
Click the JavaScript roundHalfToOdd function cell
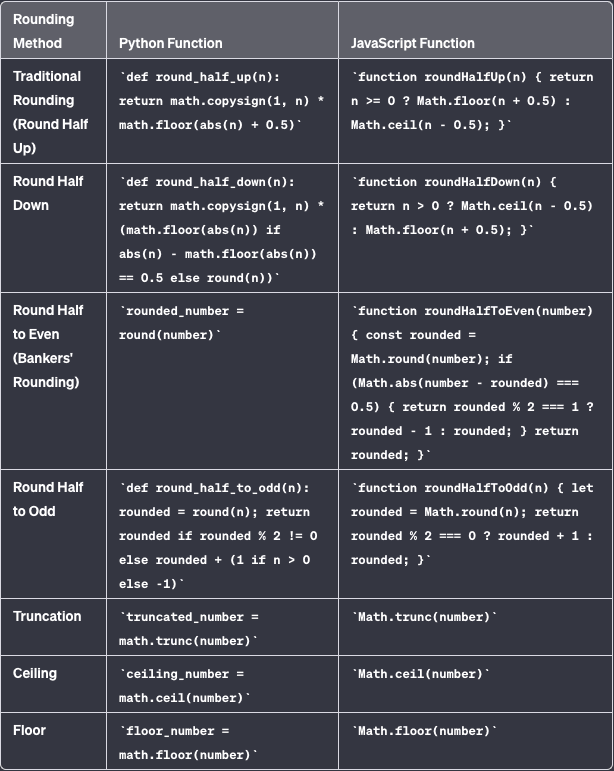(x=472, y=523)
